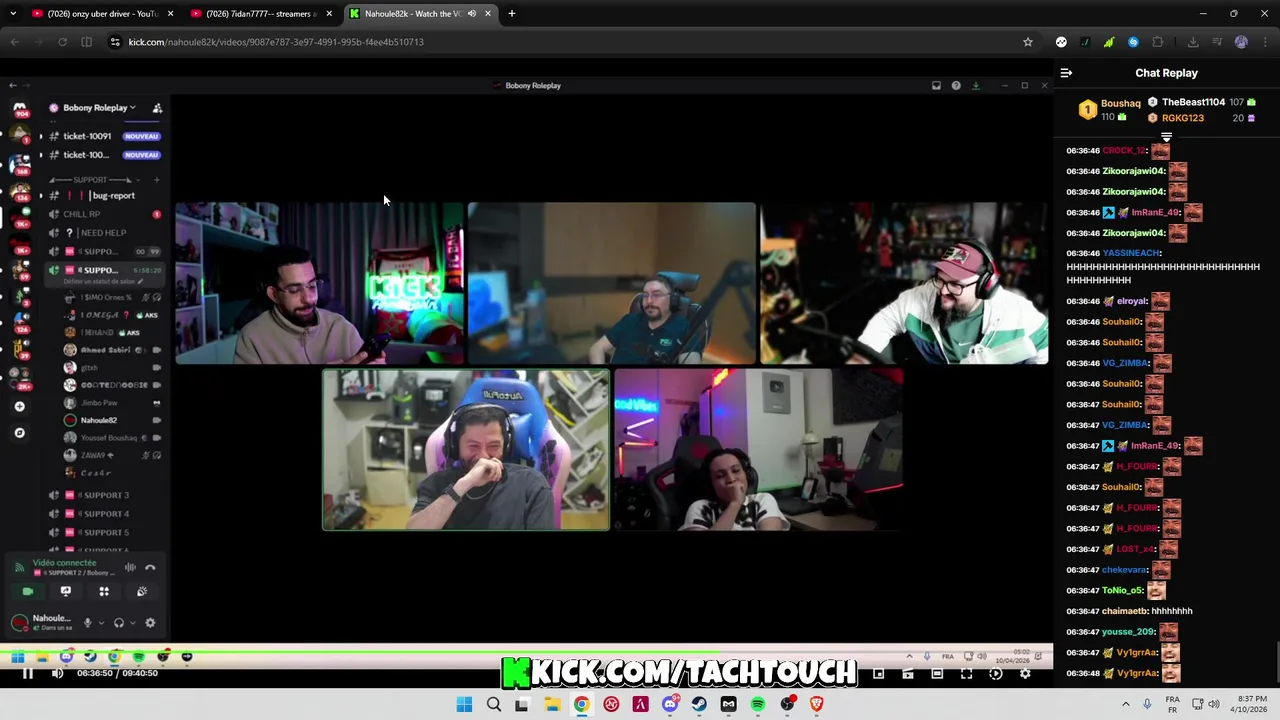This screenshot has height=720, width=1280.
Task: Open the invite members icon beside Bobony Roleplay
Action: pyautogui.click(x=157, y=108)
